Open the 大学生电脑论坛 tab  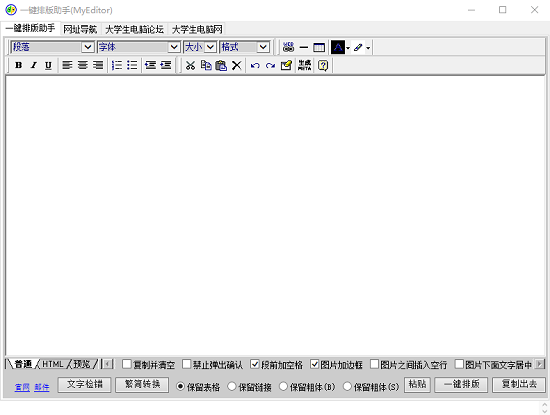[134, 29]
